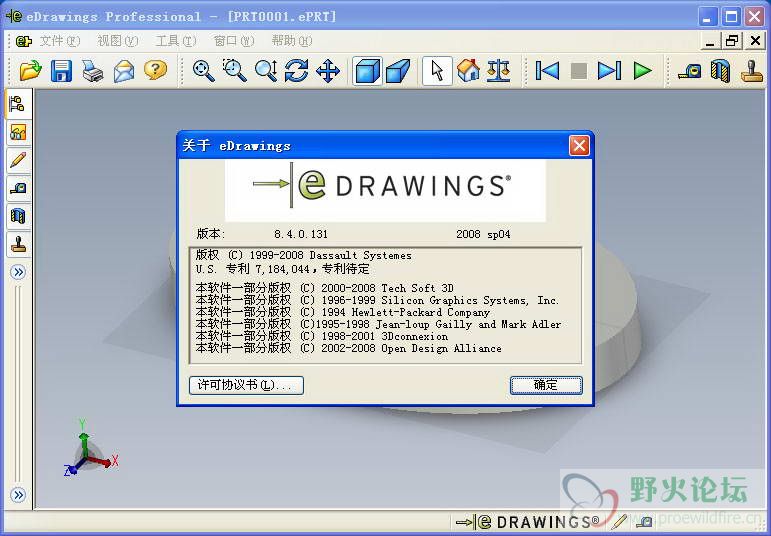The image size is (771, 536).
Task: Click the Save floppy disk icon
Action: 61,71
